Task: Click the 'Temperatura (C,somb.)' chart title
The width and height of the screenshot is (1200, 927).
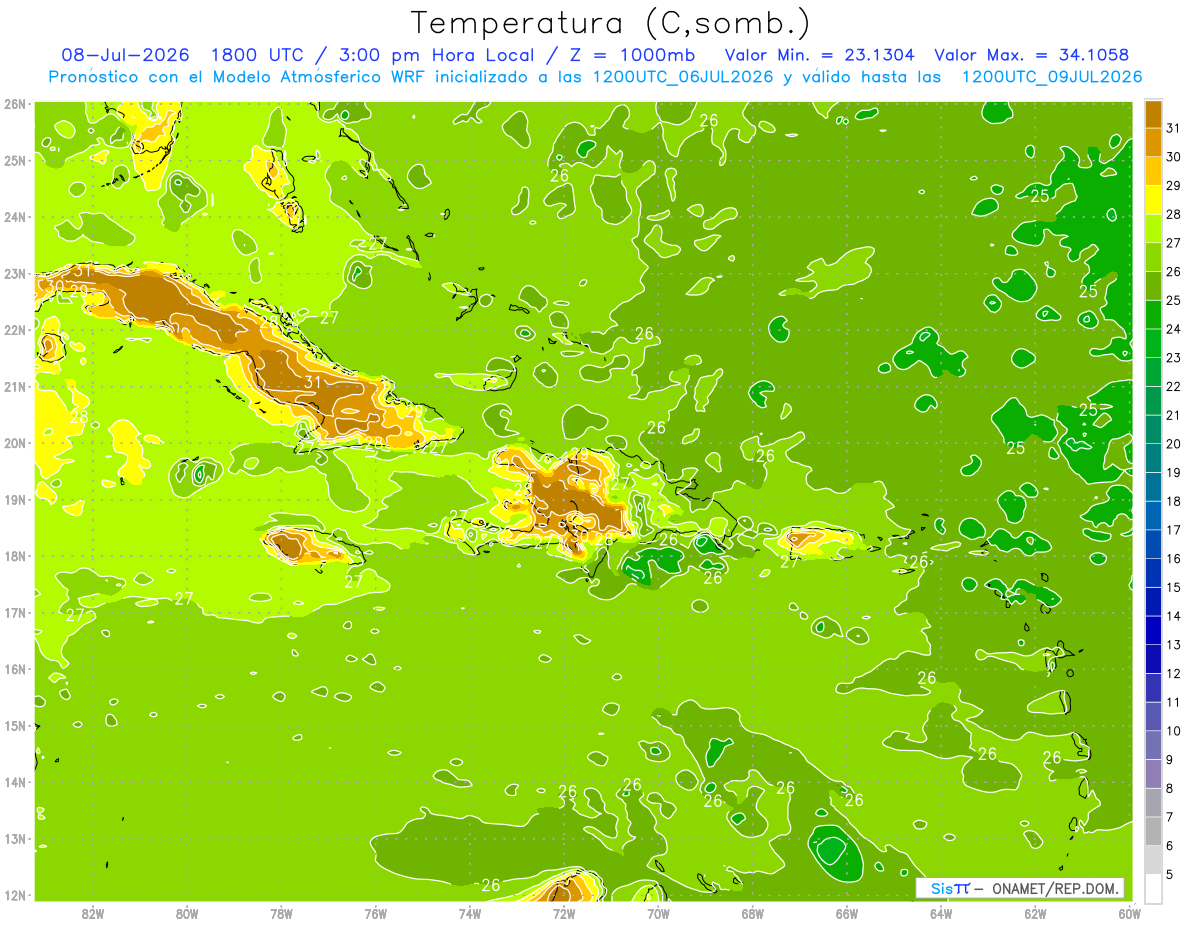Action: point(611,23)
